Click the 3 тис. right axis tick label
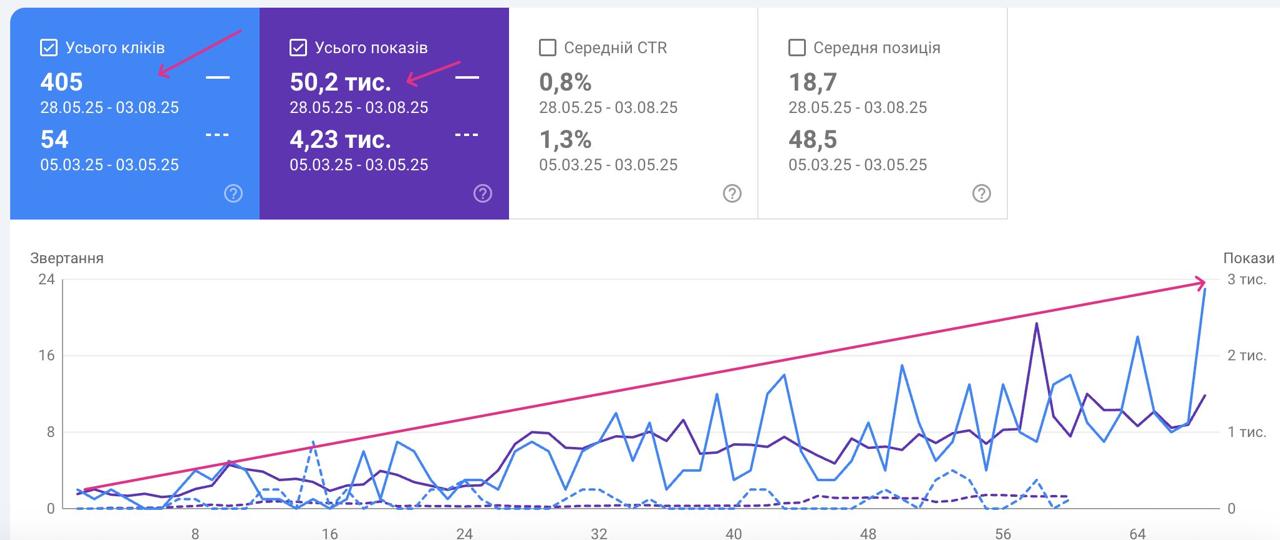 1247,279
